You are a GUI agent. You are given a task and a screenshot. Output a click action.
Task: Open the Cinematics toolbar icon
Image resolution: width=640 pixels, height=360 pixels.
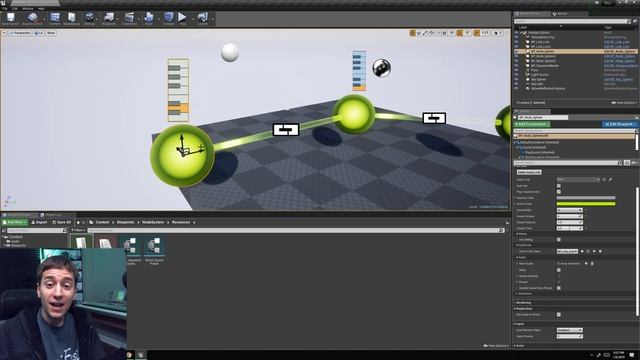pos(129,18)
